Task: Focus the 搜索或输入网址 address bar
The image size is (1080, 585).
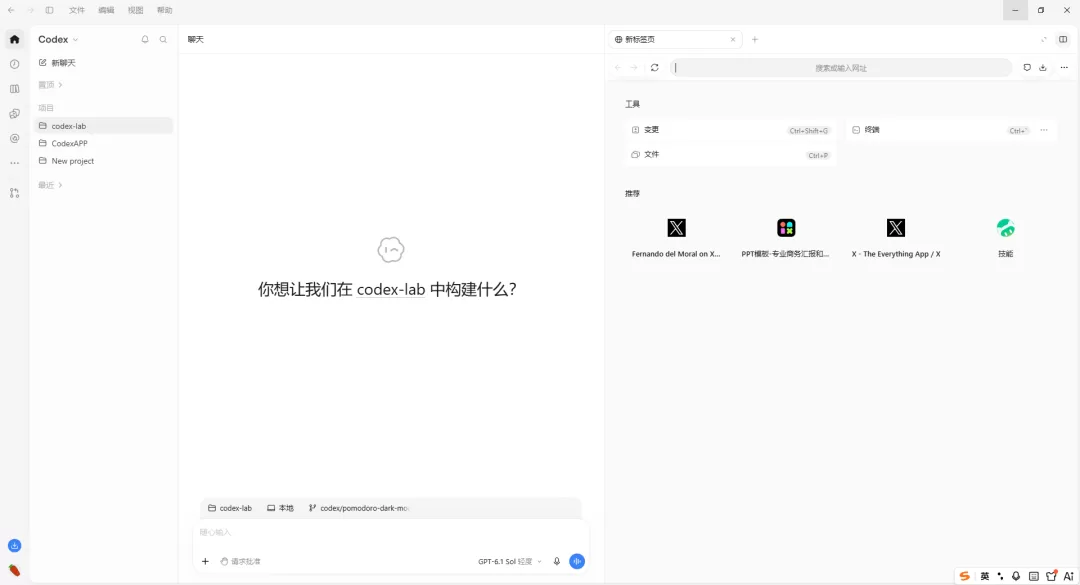Action: (x=841, y=68)
